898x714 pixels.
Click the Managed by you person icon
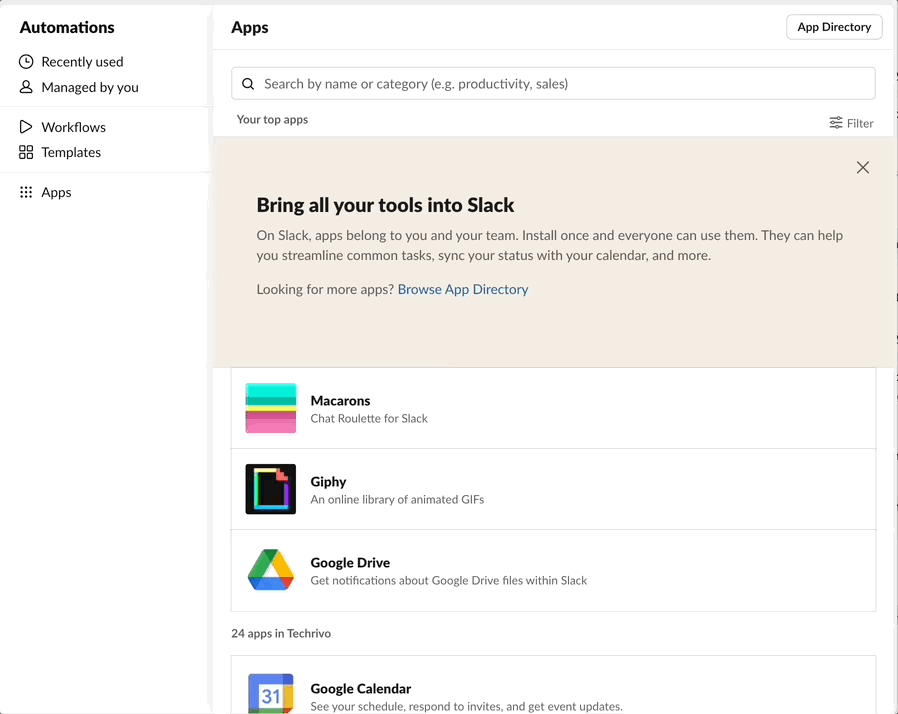tap(26, 87)
